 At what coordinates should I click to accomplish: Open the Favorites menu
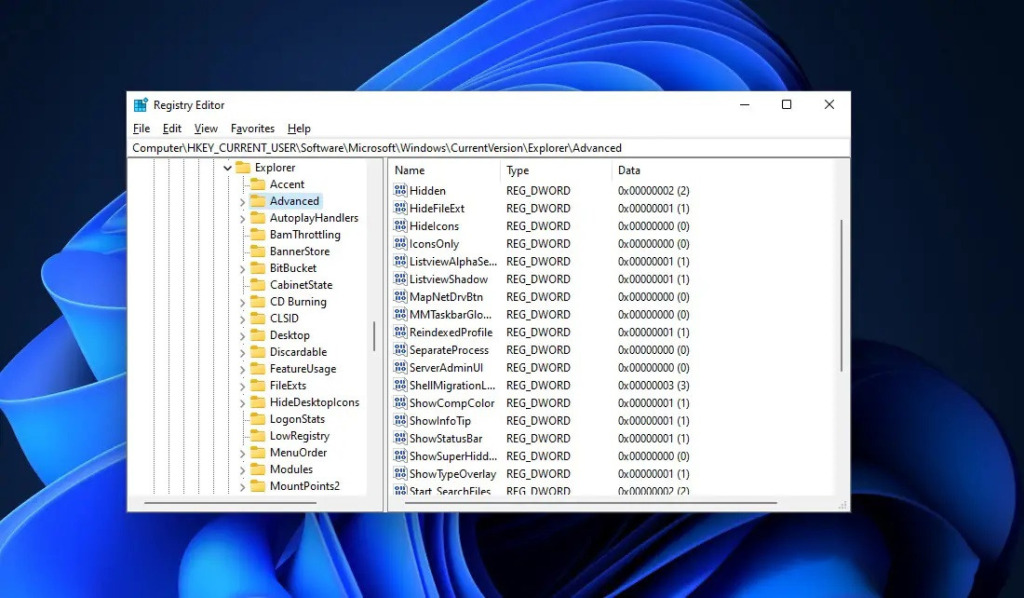pos(252,129)
